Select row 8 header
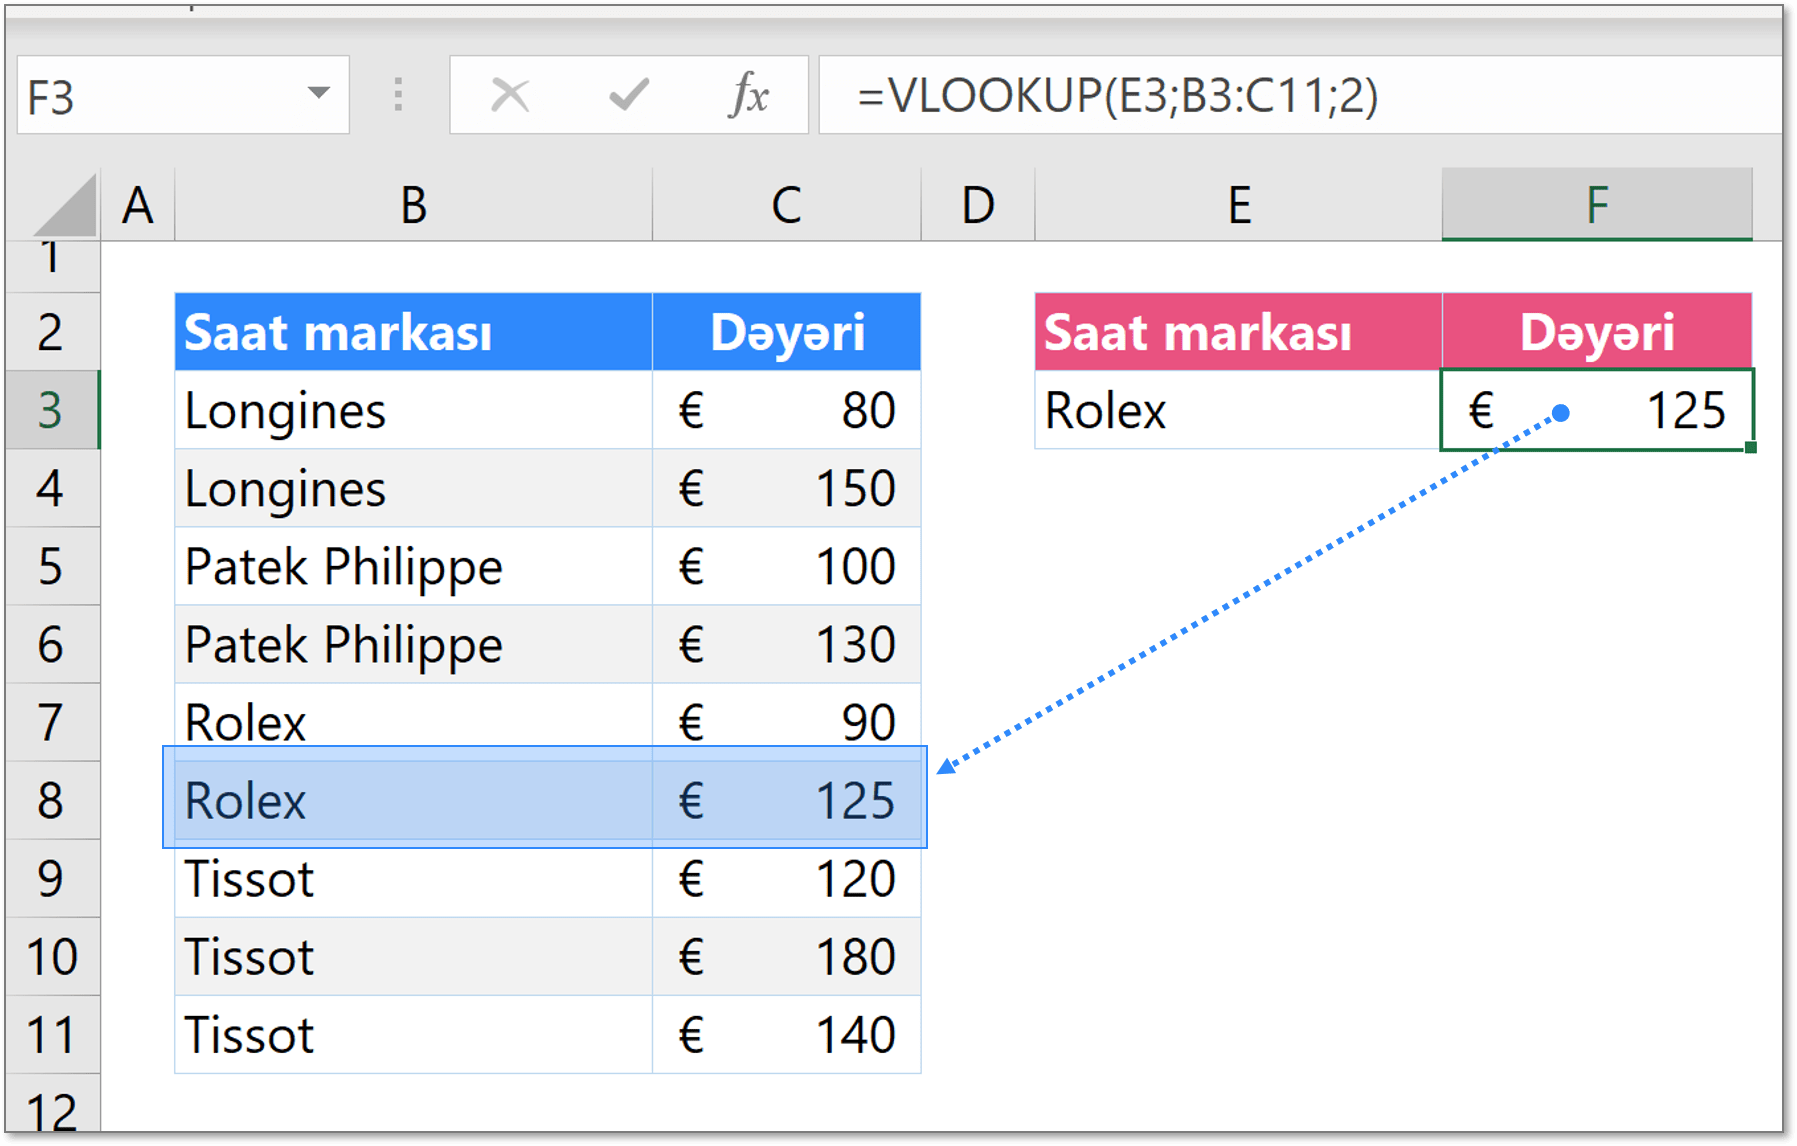Viewport: 1797px width, 1146px height. (x=52, y=800)
